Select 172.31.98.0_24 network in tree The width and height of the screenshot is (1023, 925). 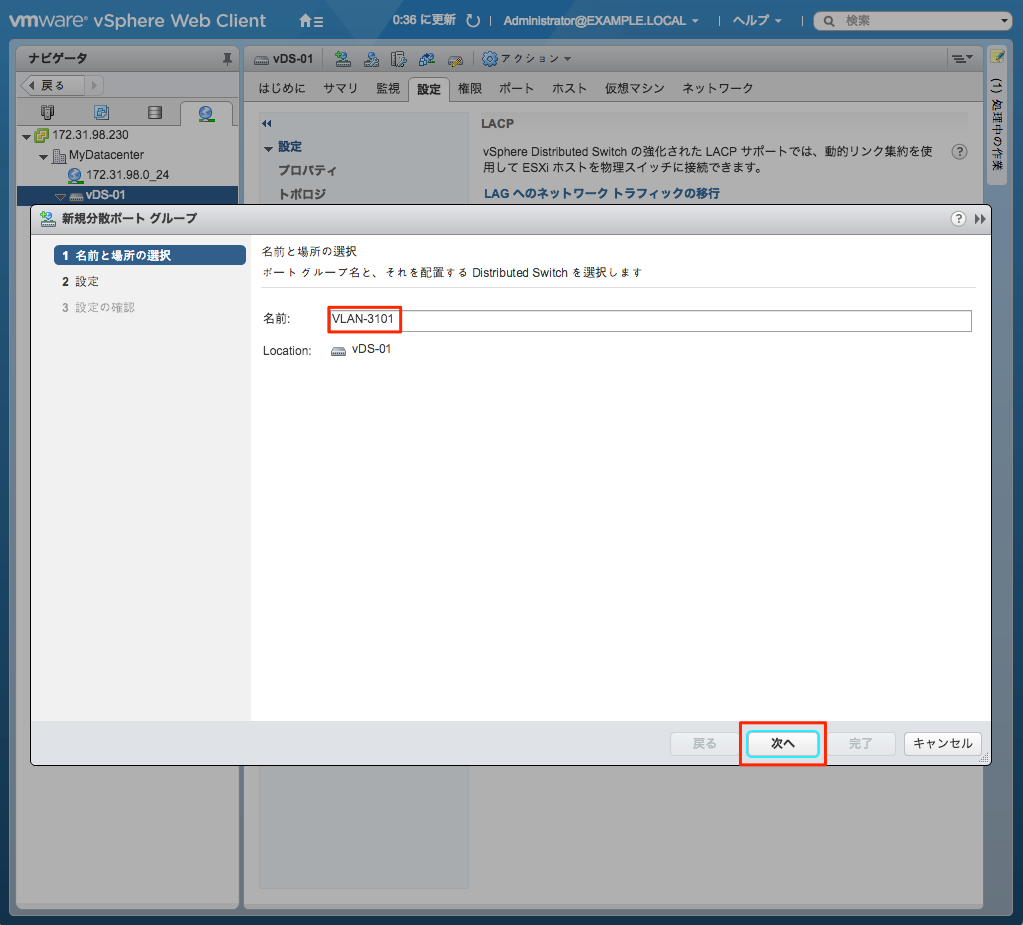click(127, 175)
